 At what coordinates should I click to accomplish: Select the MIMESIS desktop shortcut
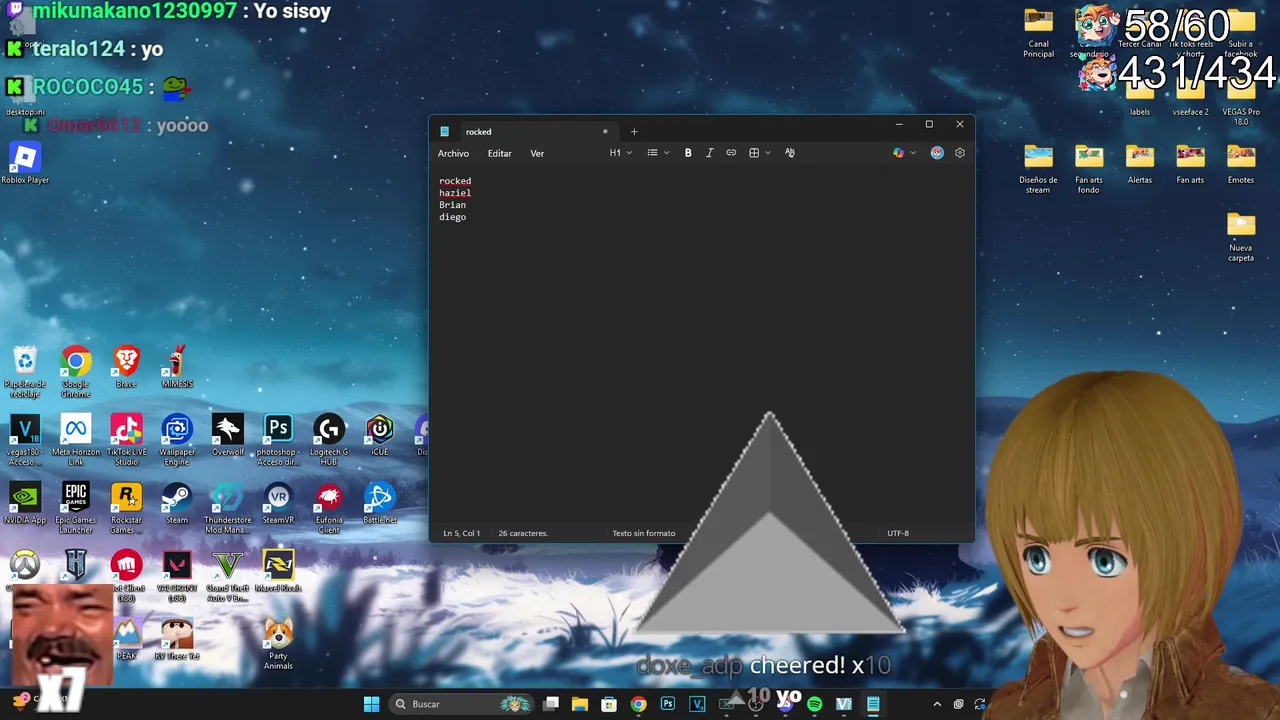pyautogui.click(x=177, y=367)
